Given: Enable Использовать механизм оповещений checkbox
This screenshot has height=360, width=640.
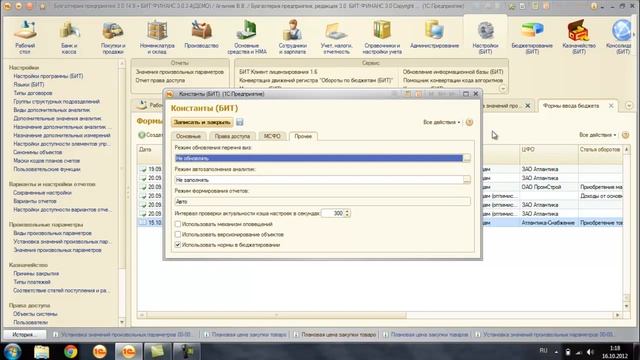Looking at the screenshot, I should click(178, 224).
